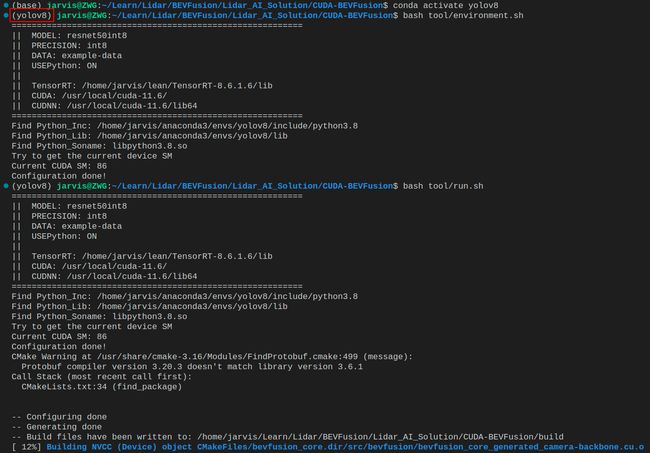The height and width of the screenshot is (453, 650).
Task: Click 'PRECISION: int8' in the environment.sh output
Action: coord(69,46)
